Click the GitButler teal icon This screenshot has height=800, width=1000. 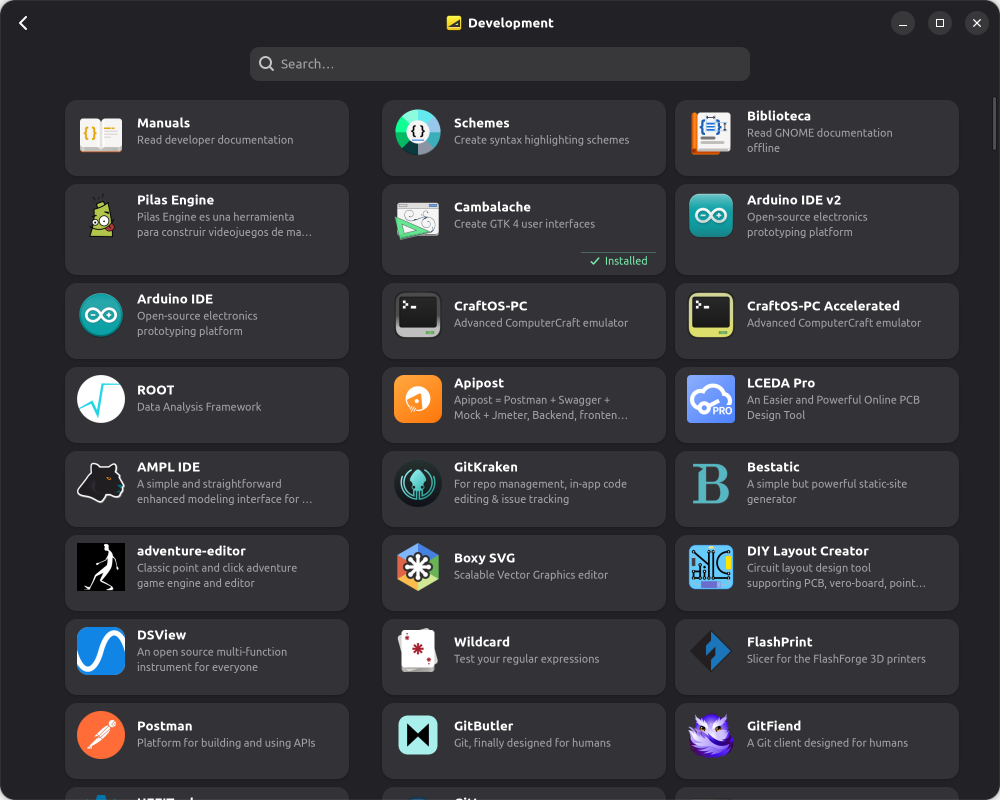tap(418, 735)
